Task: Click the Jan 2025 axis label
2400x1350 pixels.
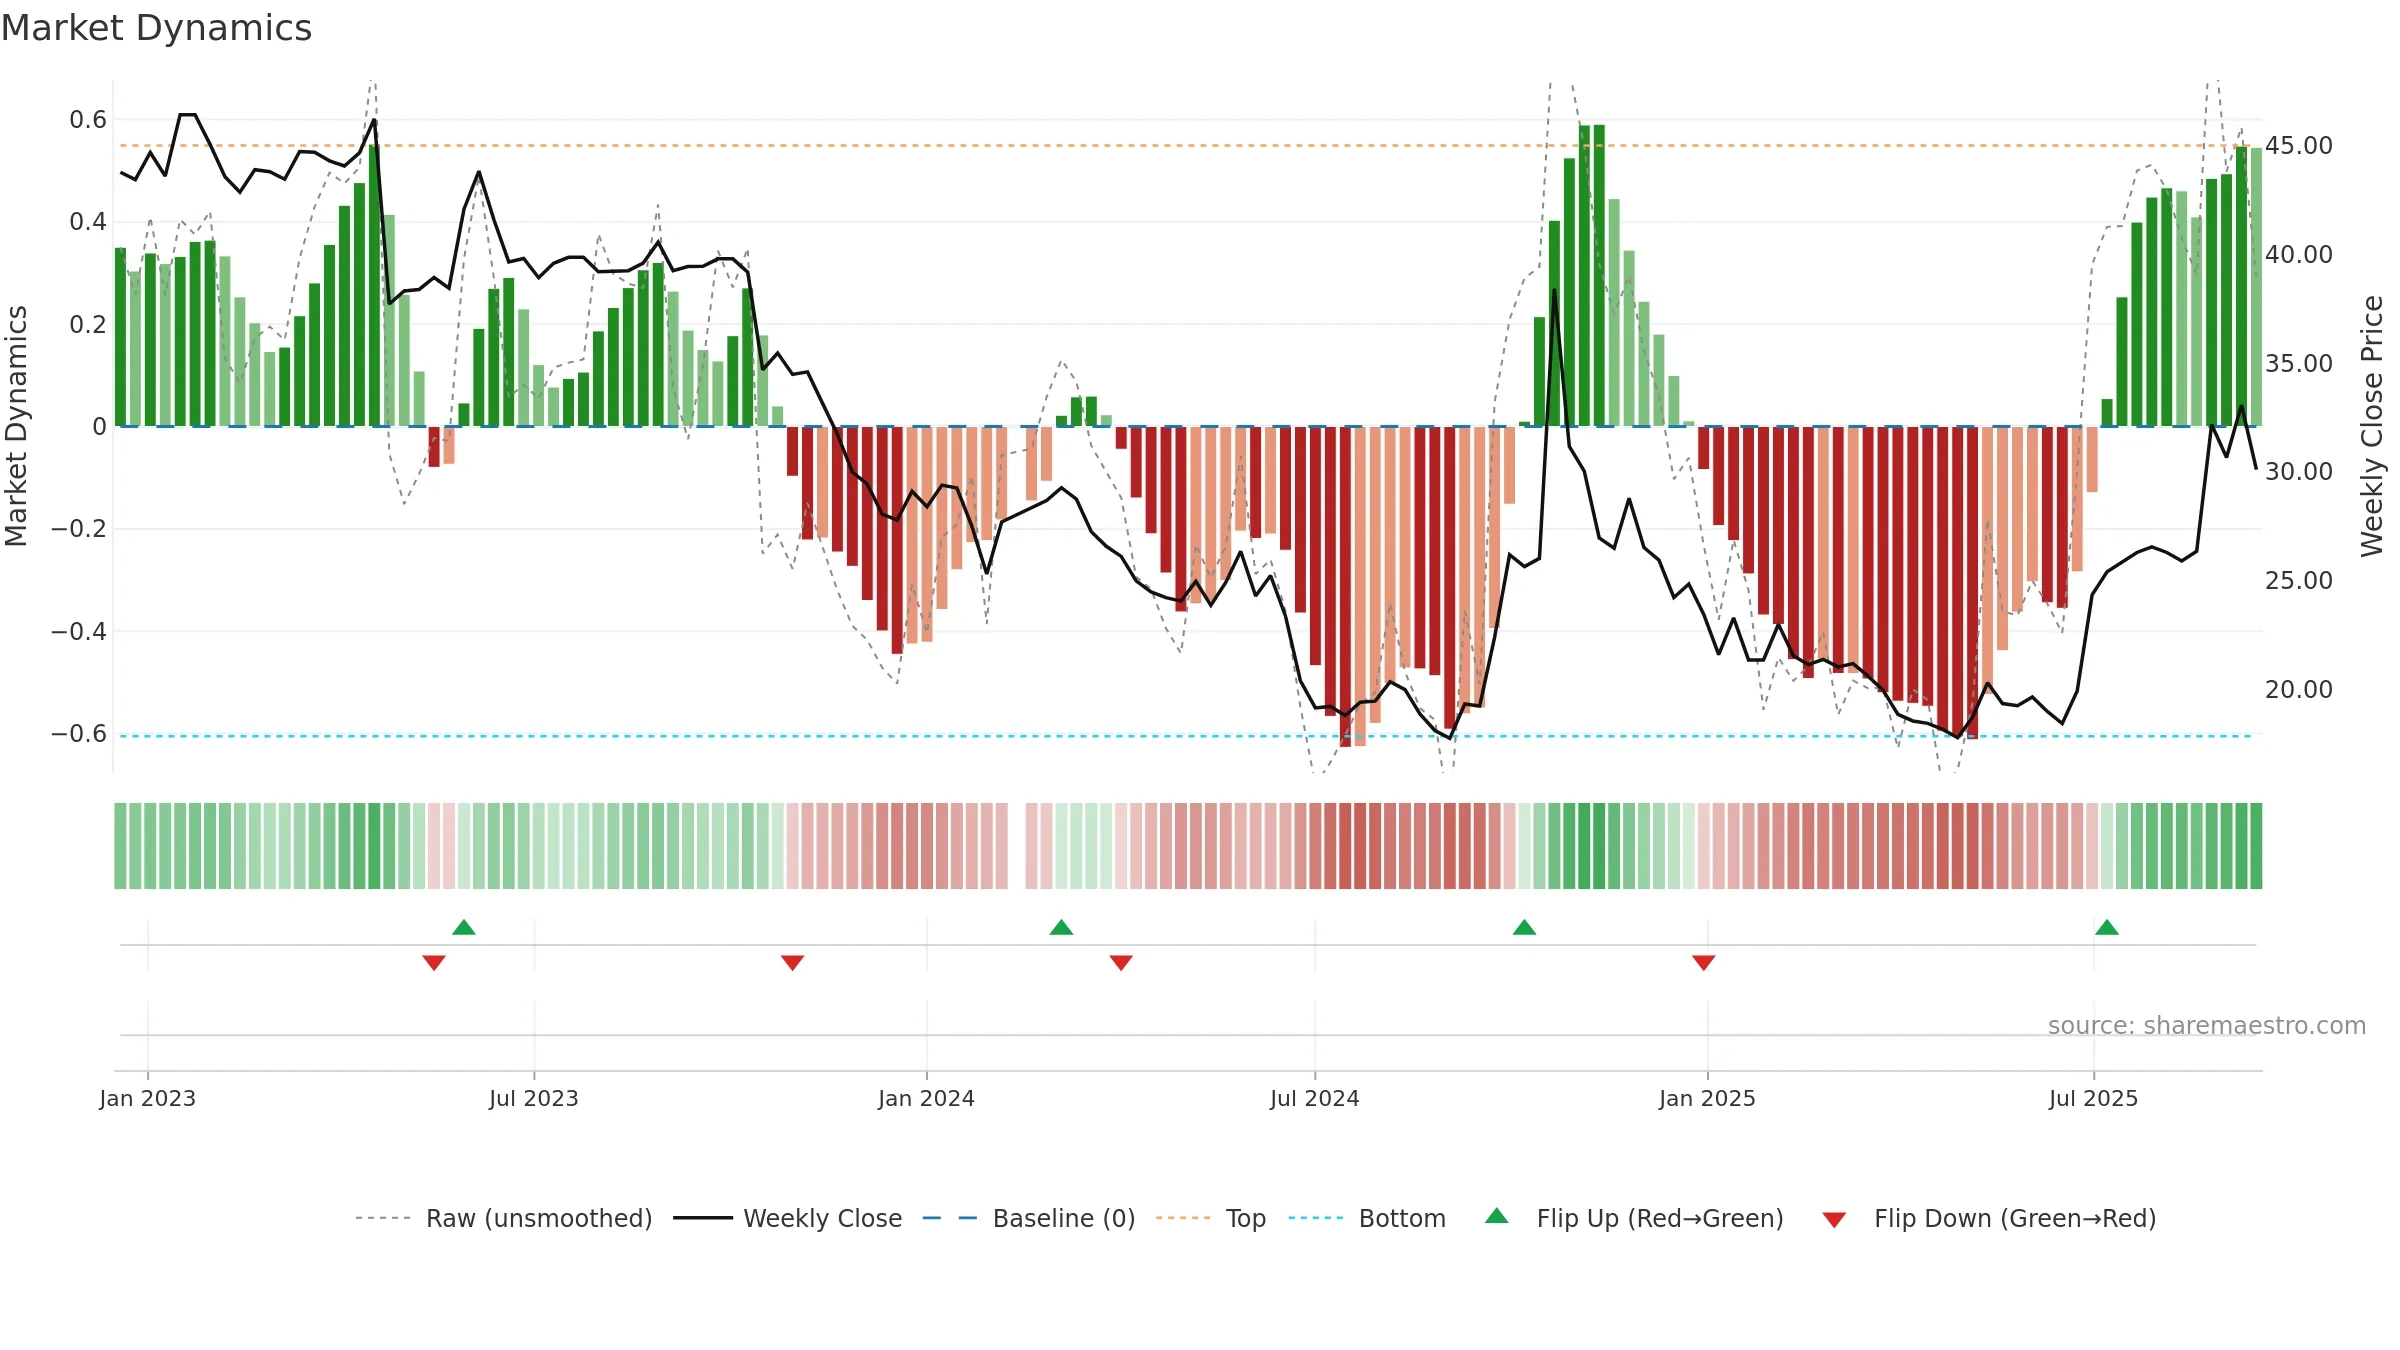Action: tap(1708, 1098)
